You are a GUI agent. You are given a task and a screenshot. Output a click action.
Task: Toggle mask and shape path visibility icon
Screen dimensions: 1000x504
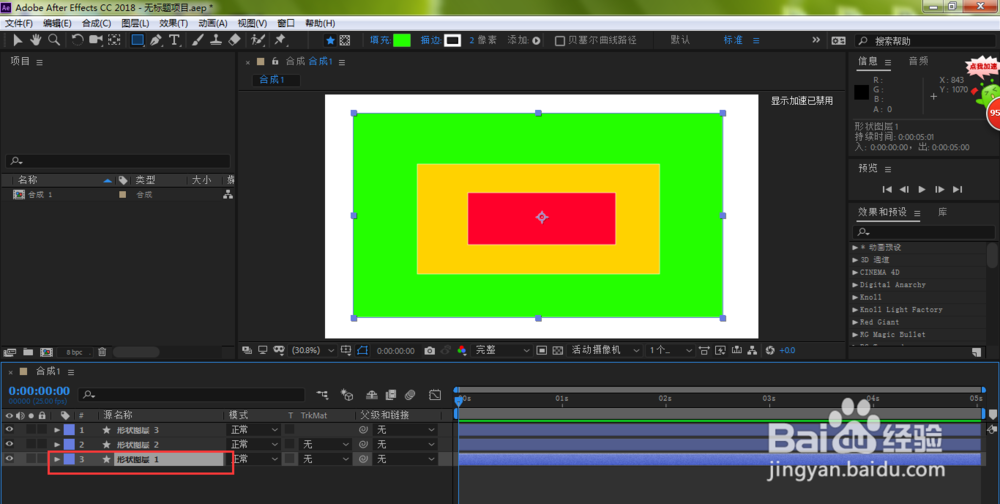tap(362, 350)
